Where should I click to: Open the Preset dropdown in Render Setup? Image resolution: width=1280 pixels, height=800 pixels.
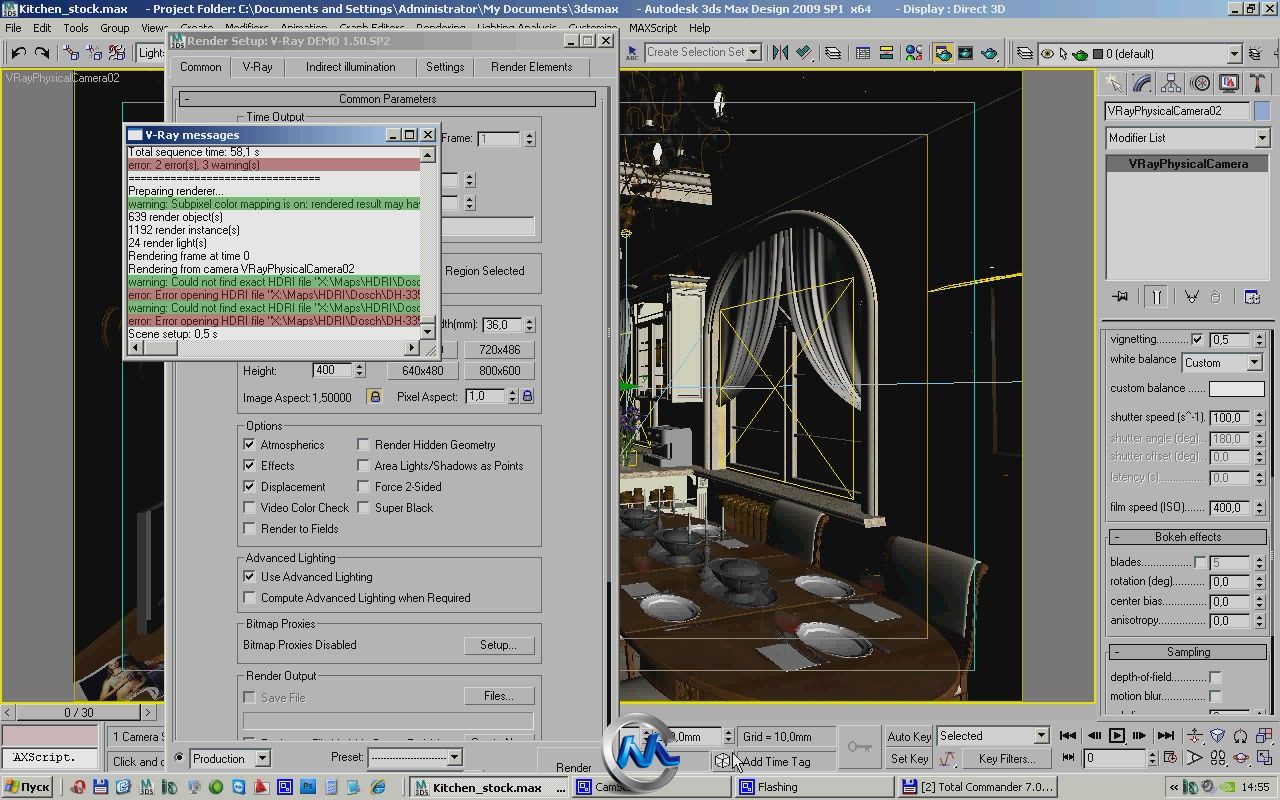click(415, 758)
